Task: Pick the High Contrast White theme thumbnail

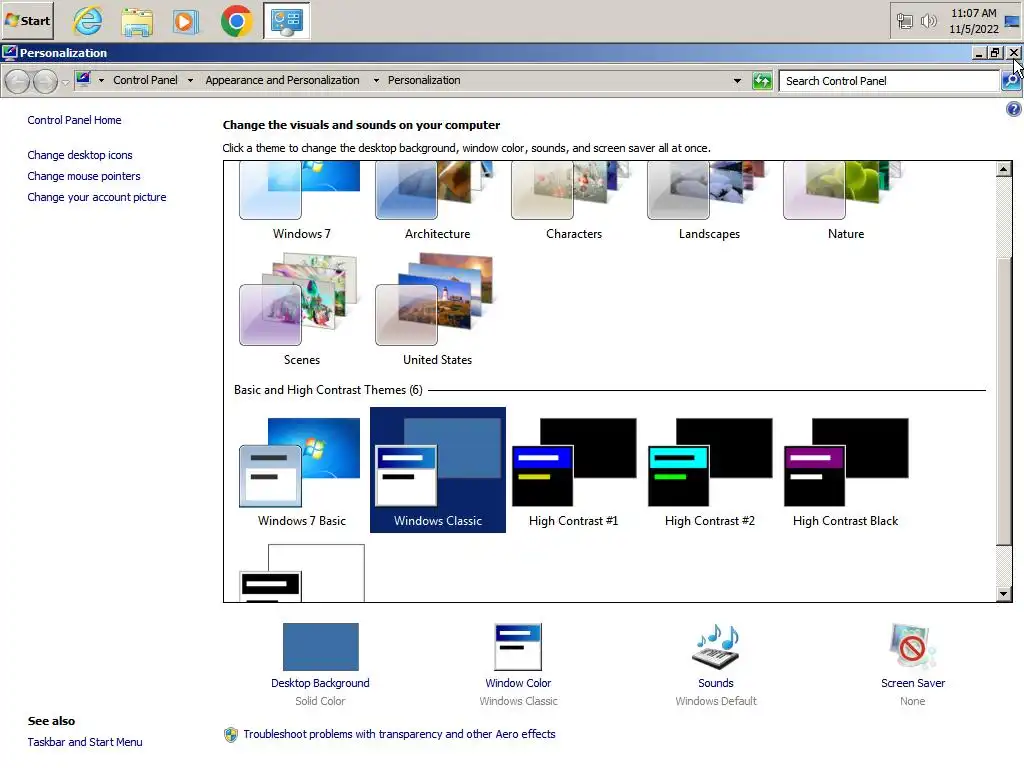Action: pyautogui.click(x=301, y=573)
